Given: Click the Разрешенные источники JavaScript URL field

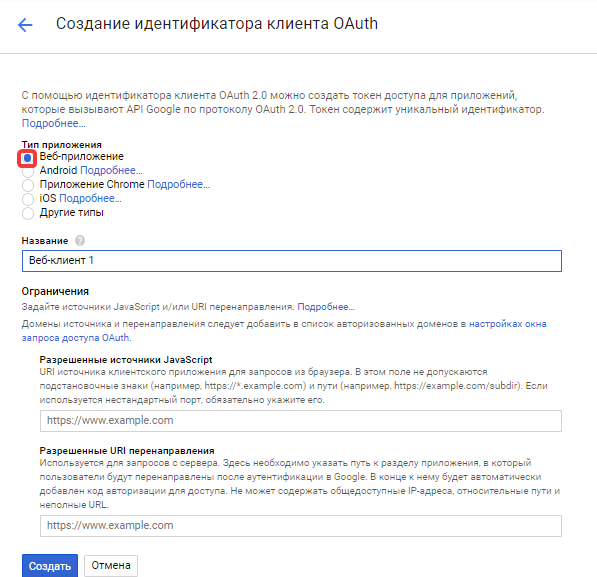Looking at the screenshot, I should coord(301,421).
